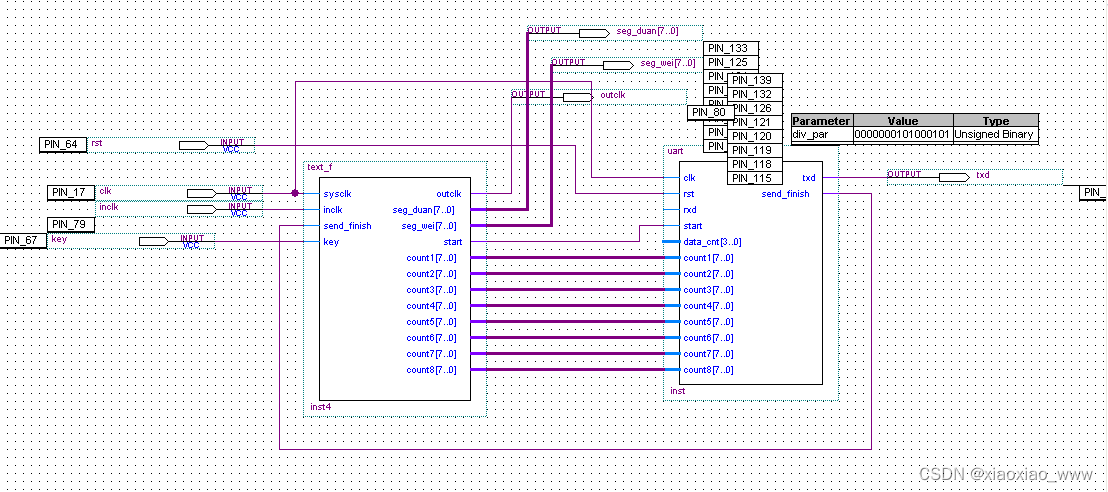Image resolution: width=1108 pixels, height=492 pixels.
Task: Select the data_cnt[3..0] port on uart
Action: coord(712,242)
